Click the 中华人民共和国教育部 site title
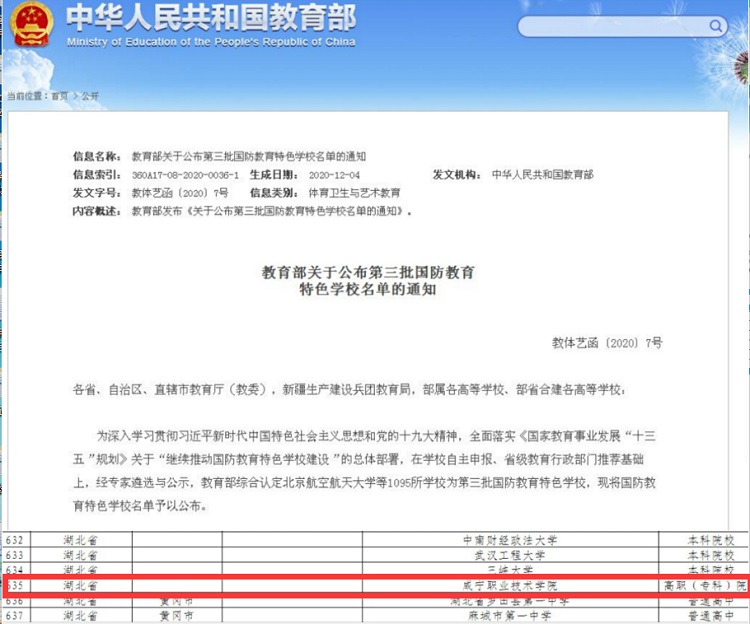This screenshot has height=624, width=750. click(x=211, y=18)
